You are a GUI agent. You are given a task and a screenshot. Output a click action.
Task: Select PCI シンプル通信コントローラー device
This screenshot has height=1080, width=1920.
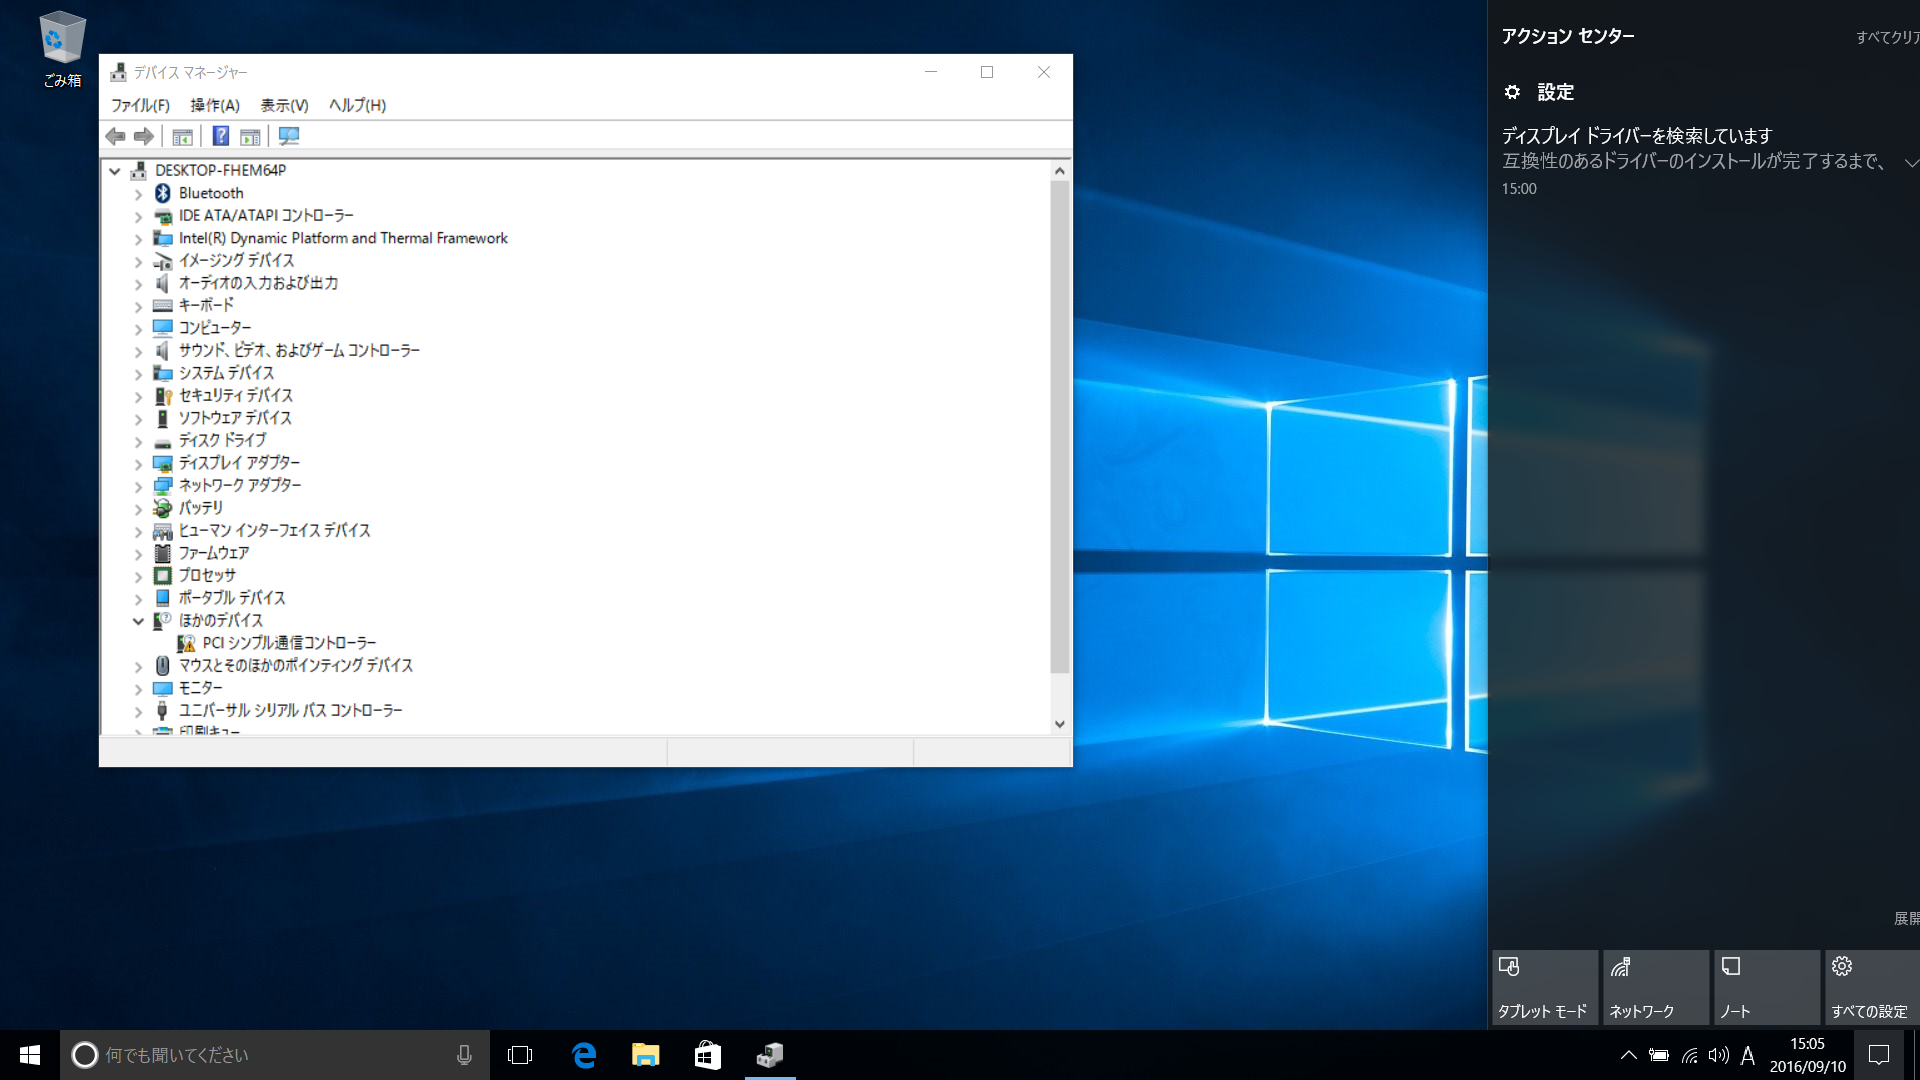pyautogui.click(x=288, y=643)
